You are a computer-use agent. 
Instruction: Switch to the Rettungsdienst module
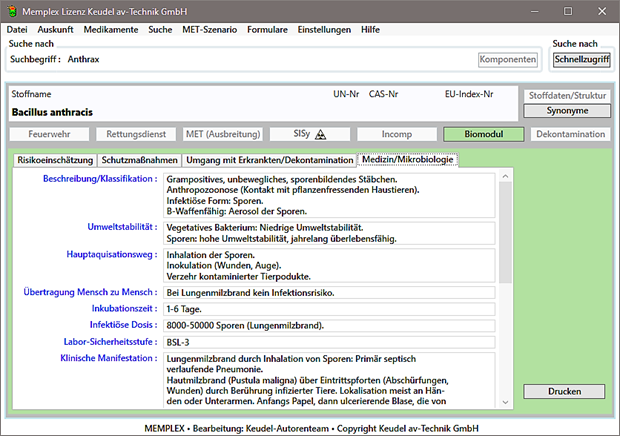[136, 134]
